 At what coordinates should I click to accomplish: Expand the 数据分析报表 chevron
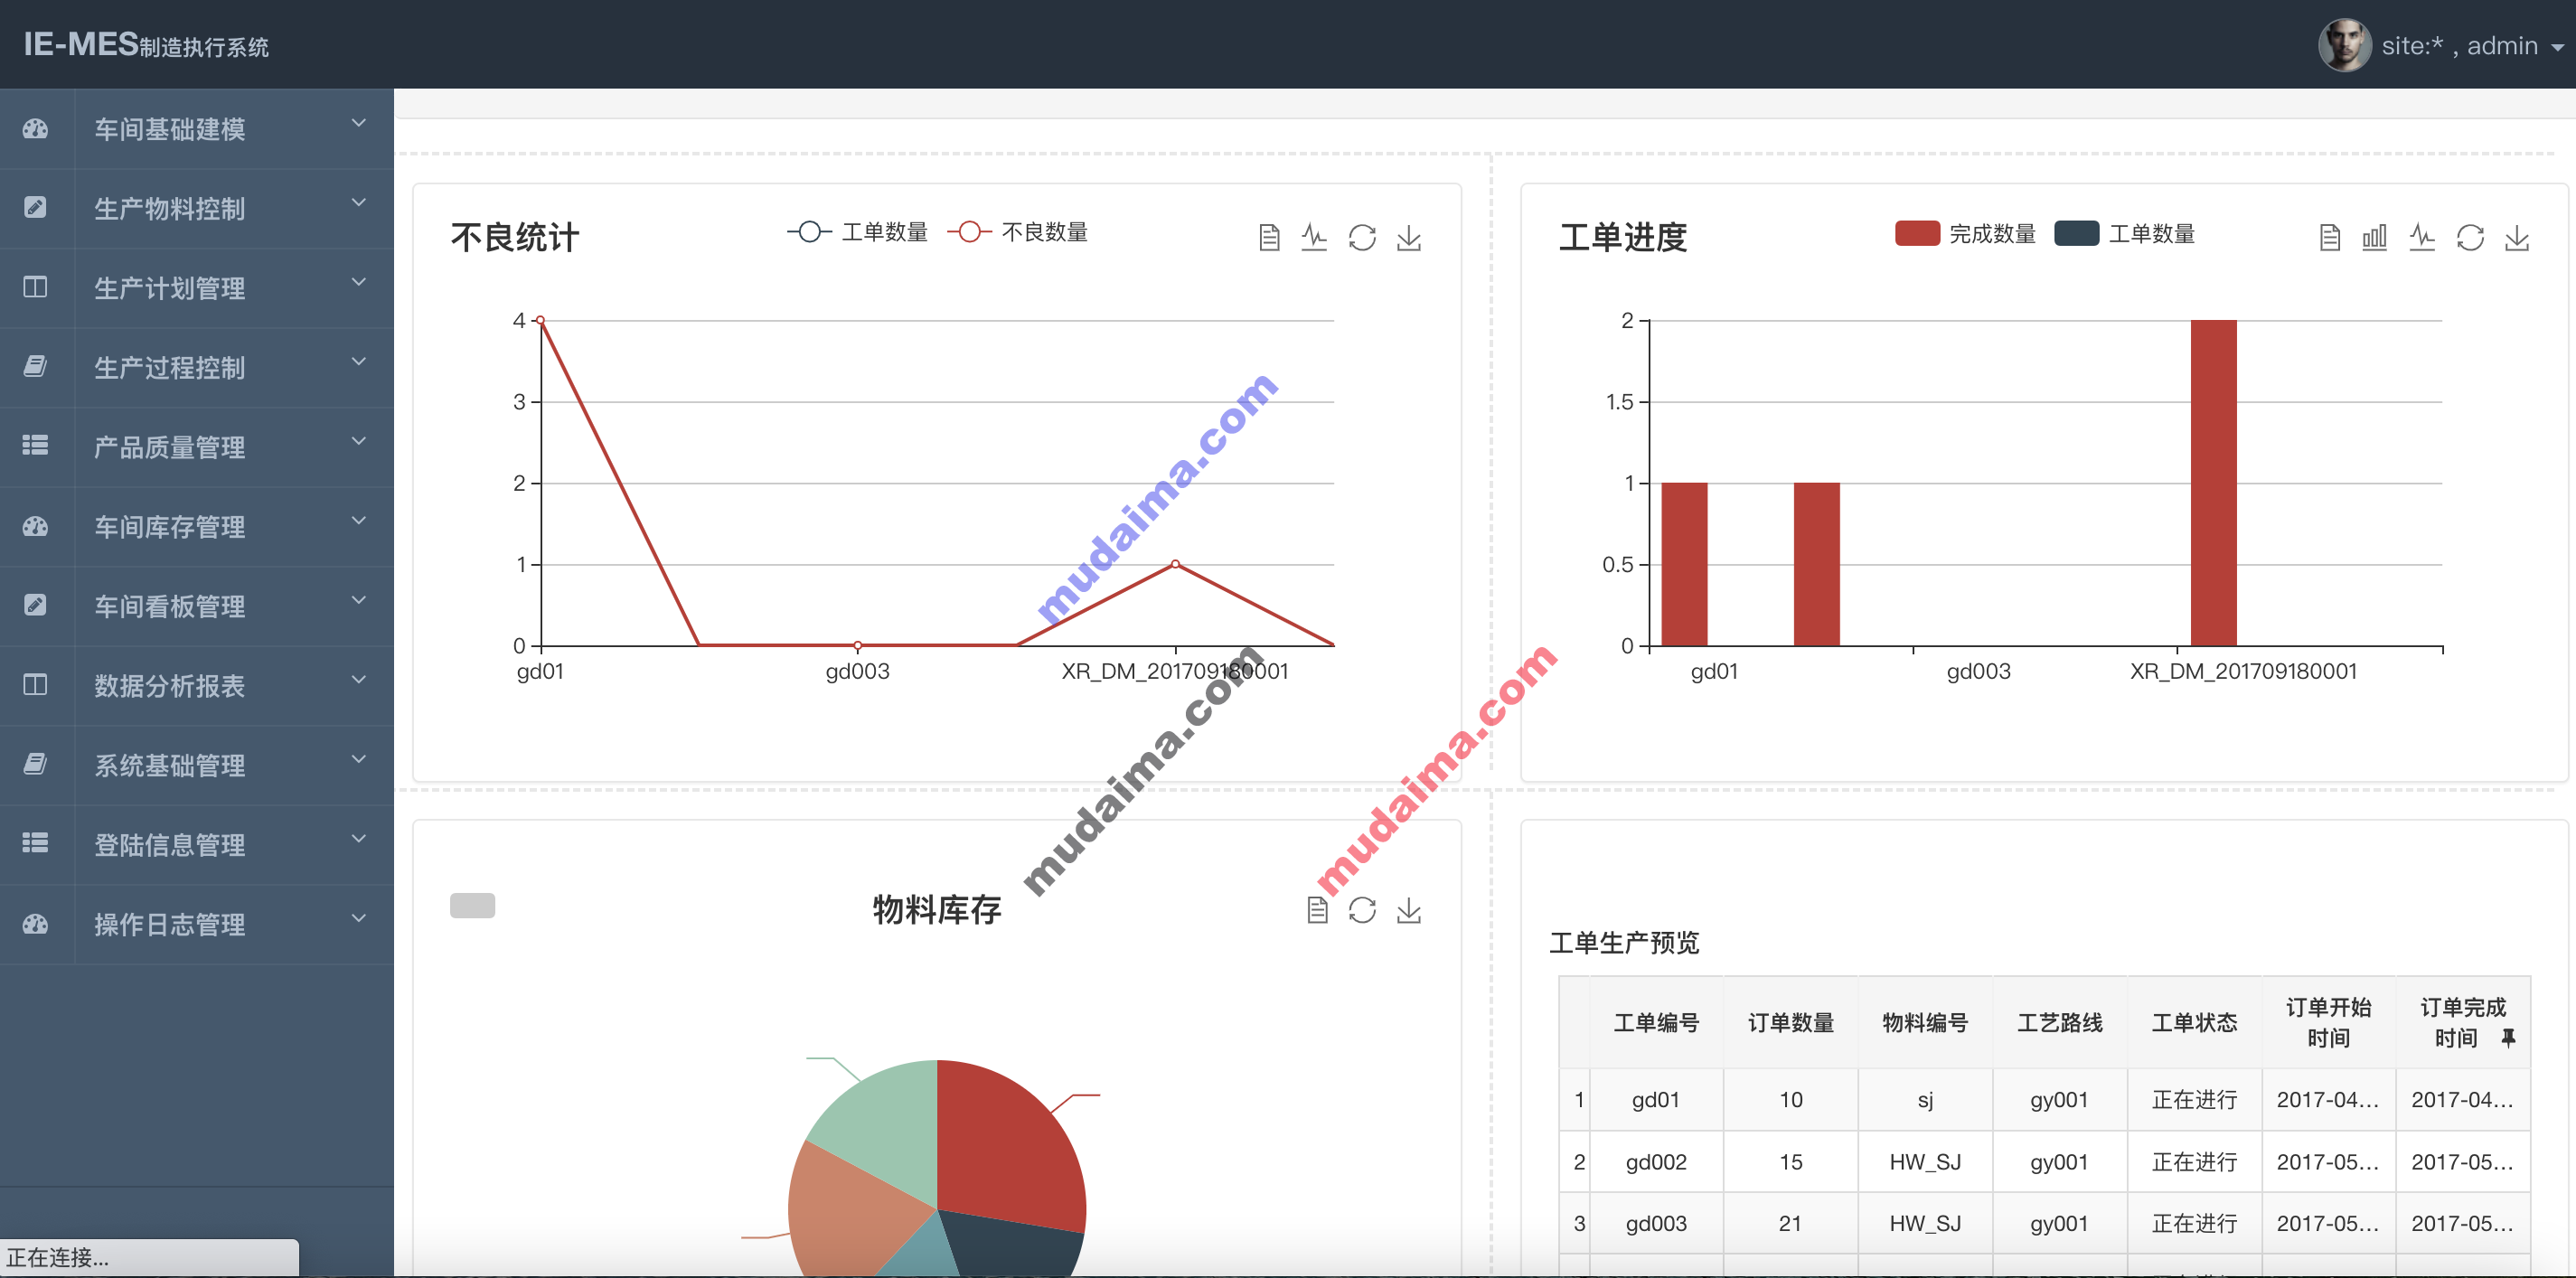(x=359, y=680)
